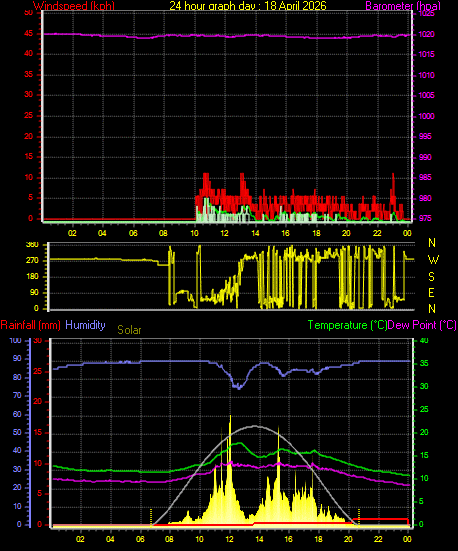Click the 40 value on temperature axis
Screen dimensions: 458x551
[x=424, y=341]
